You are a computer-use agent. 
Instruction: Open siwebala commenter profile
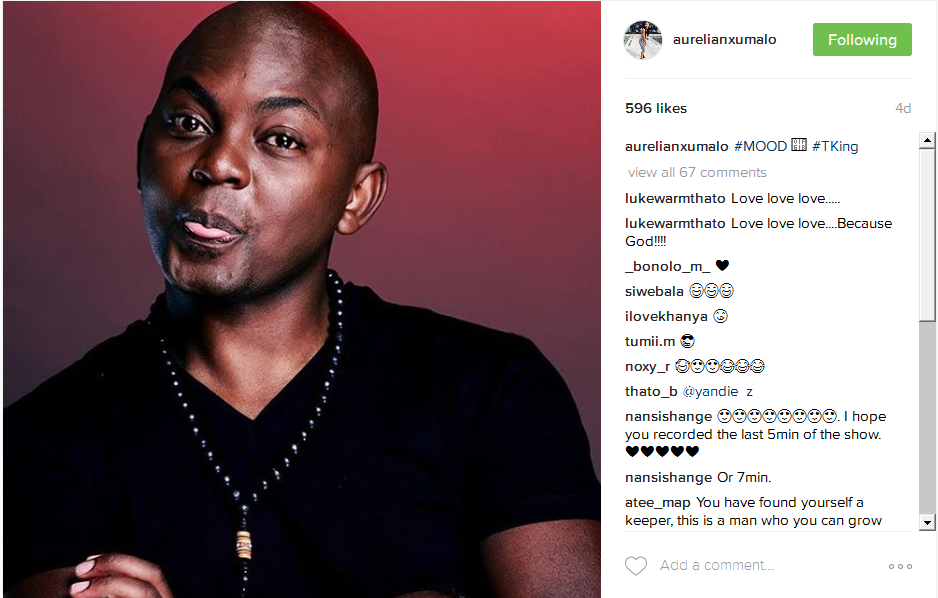654,292
